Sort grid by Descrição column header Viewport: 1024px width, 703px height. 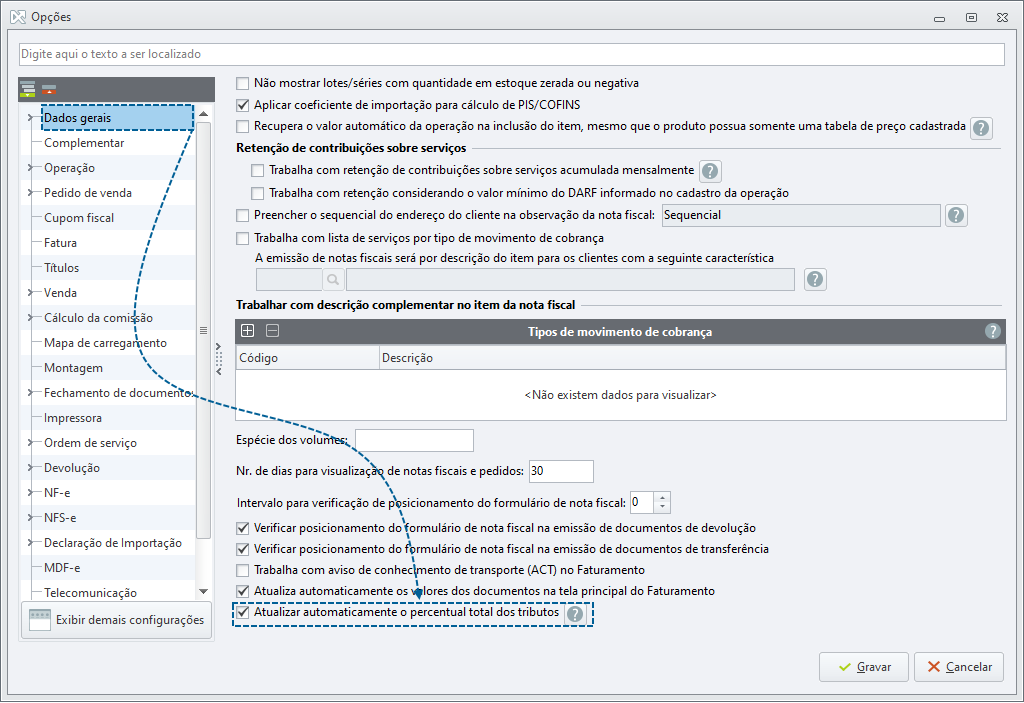tap(692, 358)
